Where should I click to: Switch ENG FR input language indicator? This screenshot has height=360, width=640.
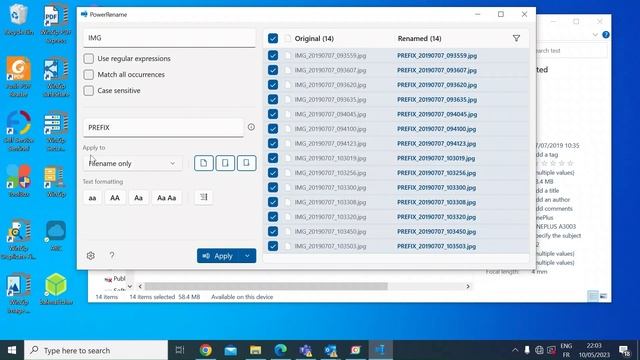tap(566, 350)
